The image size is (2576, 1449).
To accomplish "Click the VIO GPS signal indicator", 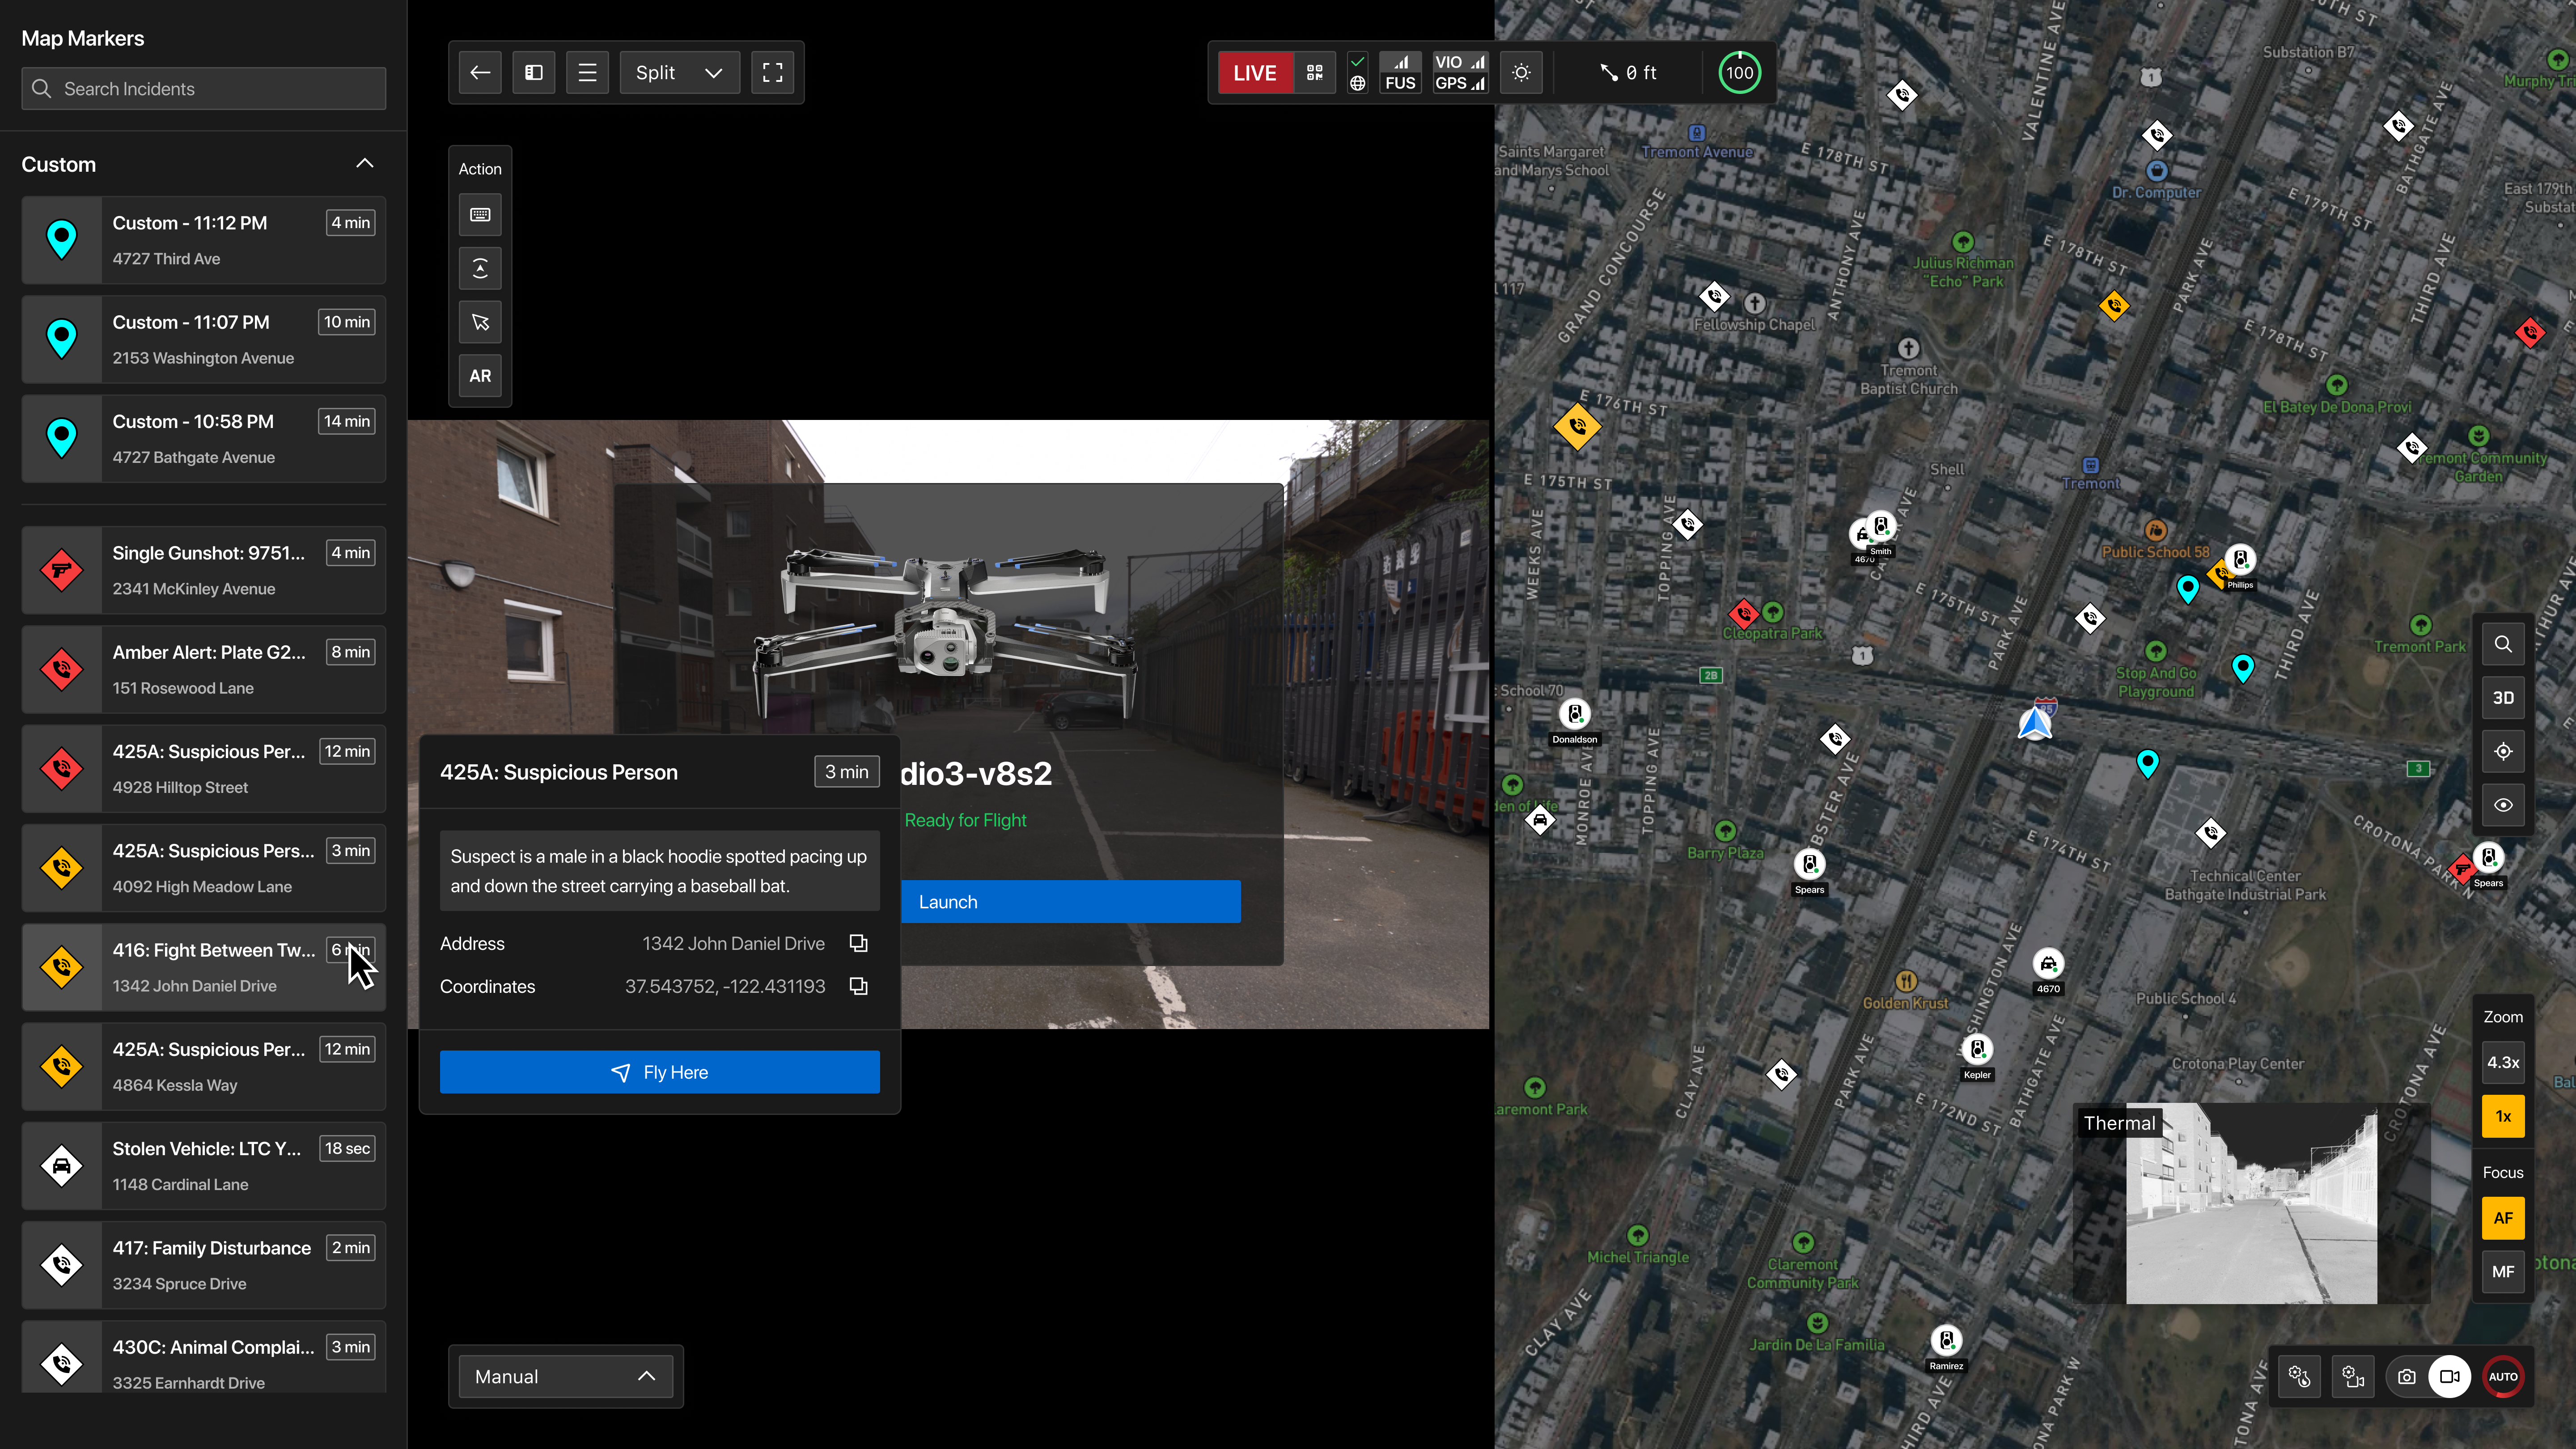I will click(1460, 72).
